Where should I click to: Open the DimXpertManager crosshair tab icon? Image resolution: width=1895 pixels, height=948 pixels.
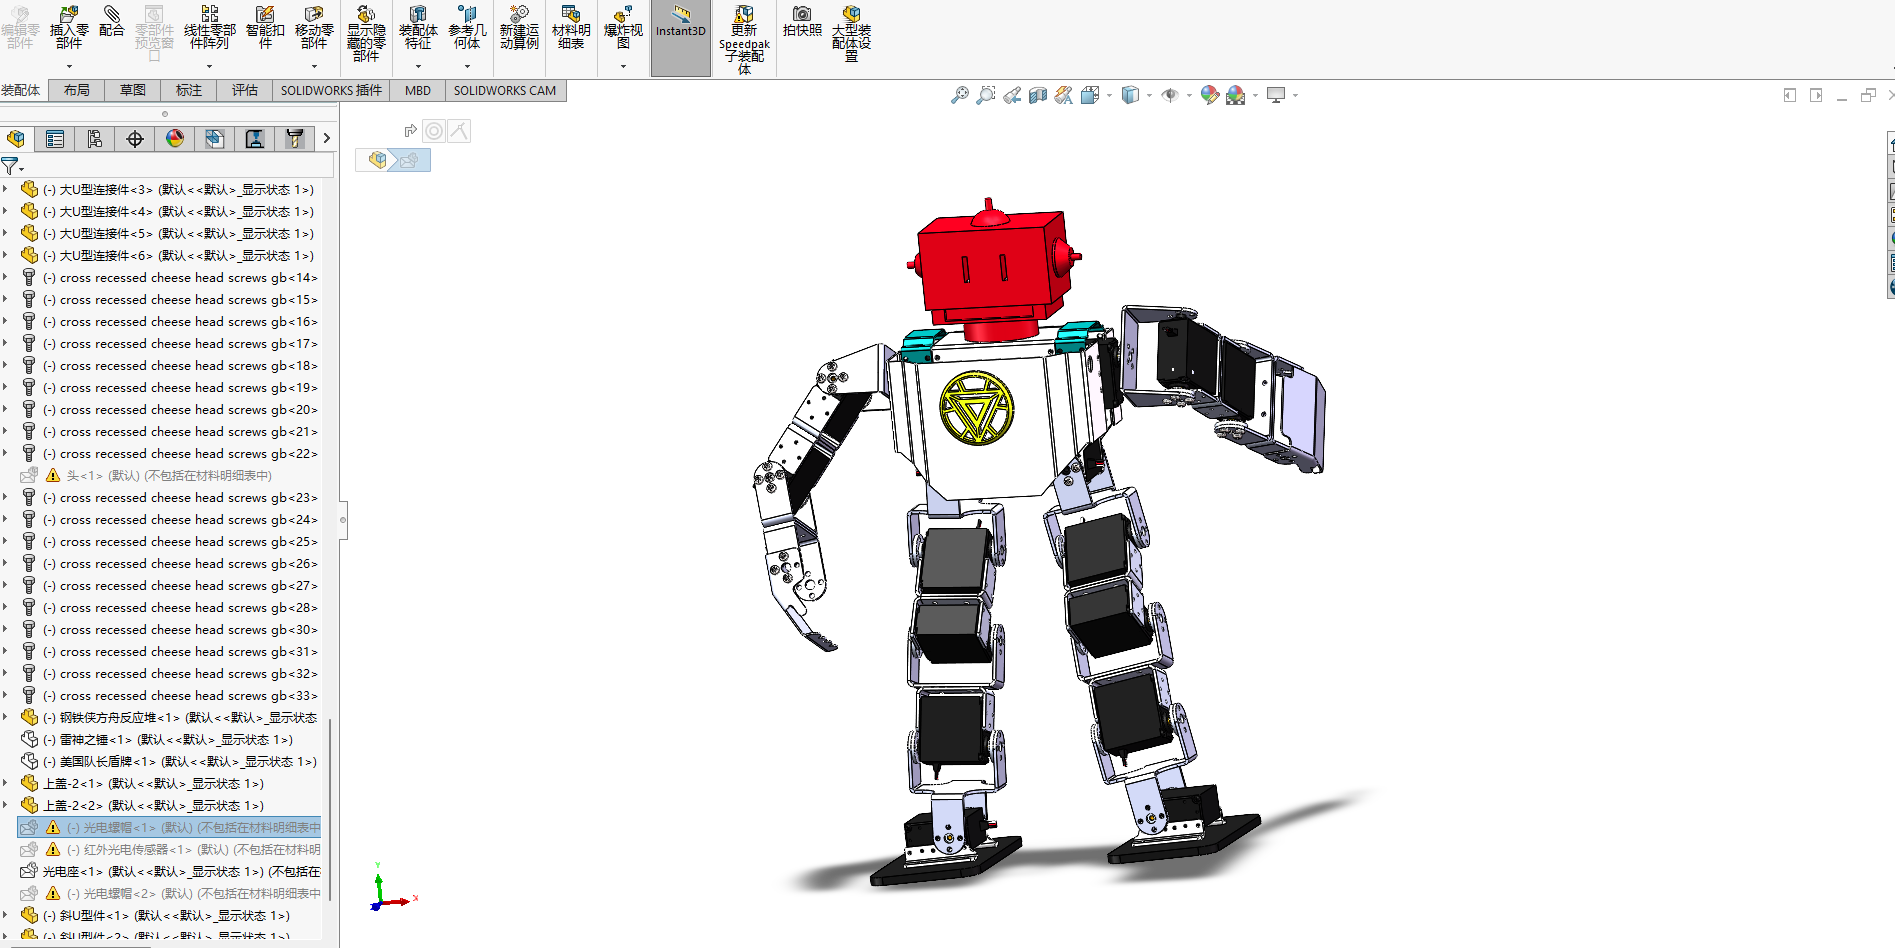point(135,139)
